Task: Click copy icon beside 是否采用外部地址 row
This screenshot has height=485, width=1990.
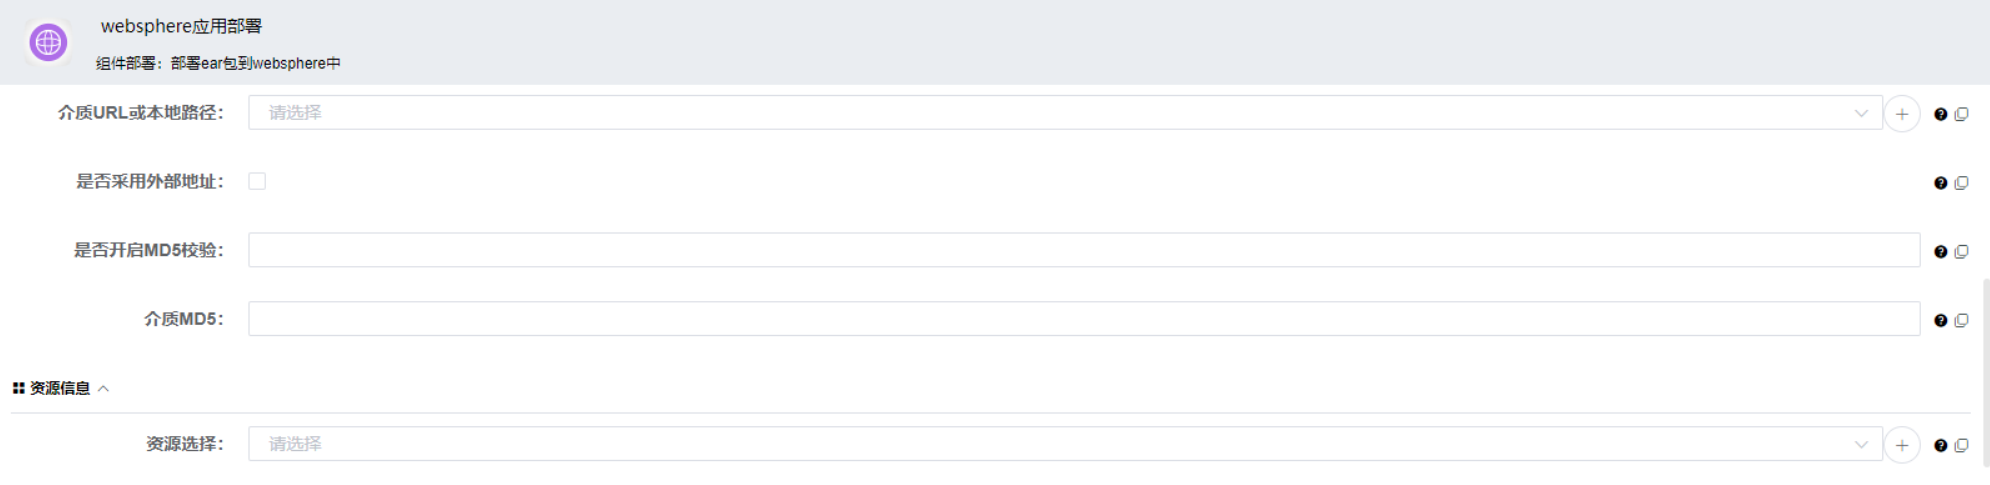Action: click(1961, 183)
